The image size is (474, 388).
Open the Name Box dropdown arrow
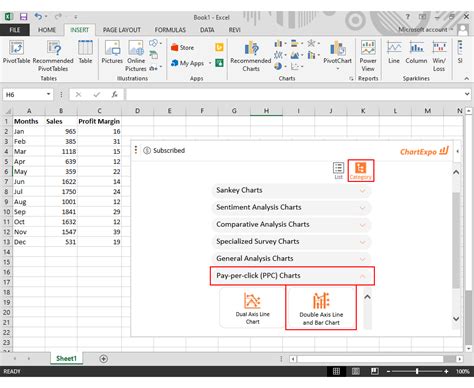[48, 94]
